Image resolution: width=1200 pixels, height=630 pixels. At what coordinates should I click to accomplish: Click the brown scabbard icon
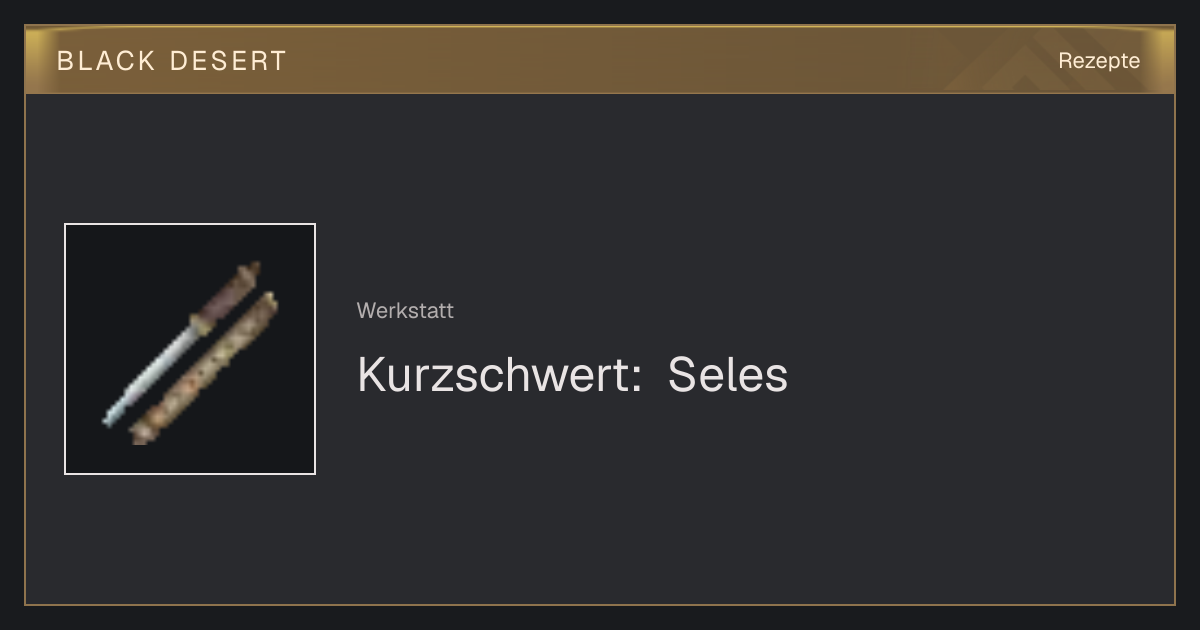pos(204,369)
